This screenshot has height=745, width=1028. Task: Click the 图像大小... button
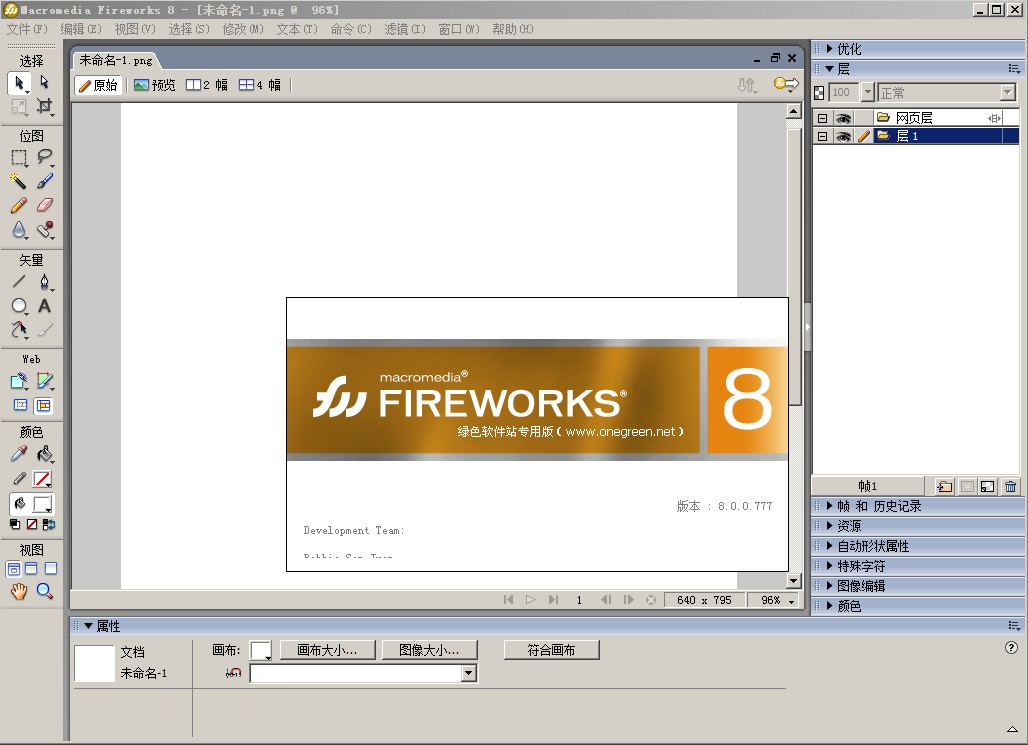(x=429, y=650)
